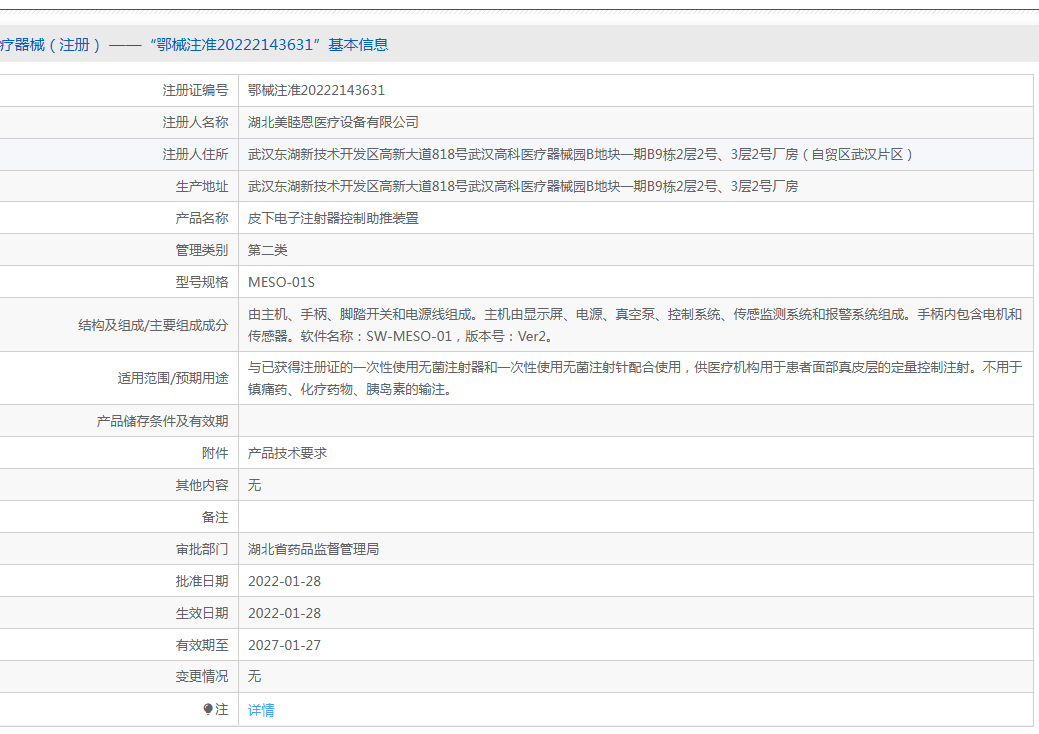Click the 基本信息 page heading

tap(194, 44)
